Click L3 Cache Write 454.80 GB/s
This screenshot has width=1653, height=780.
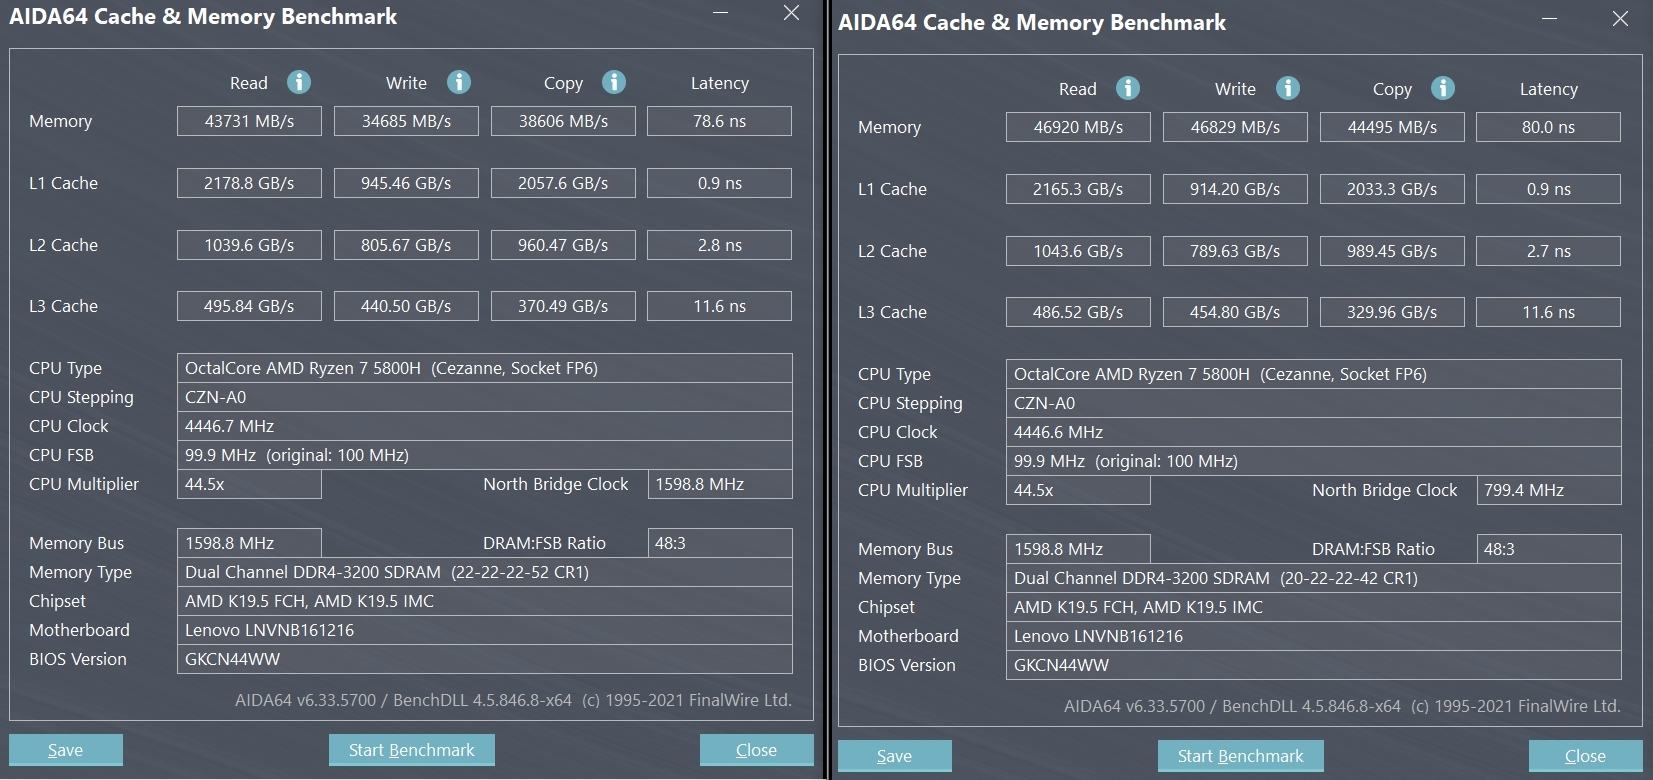pos(1235,312)
